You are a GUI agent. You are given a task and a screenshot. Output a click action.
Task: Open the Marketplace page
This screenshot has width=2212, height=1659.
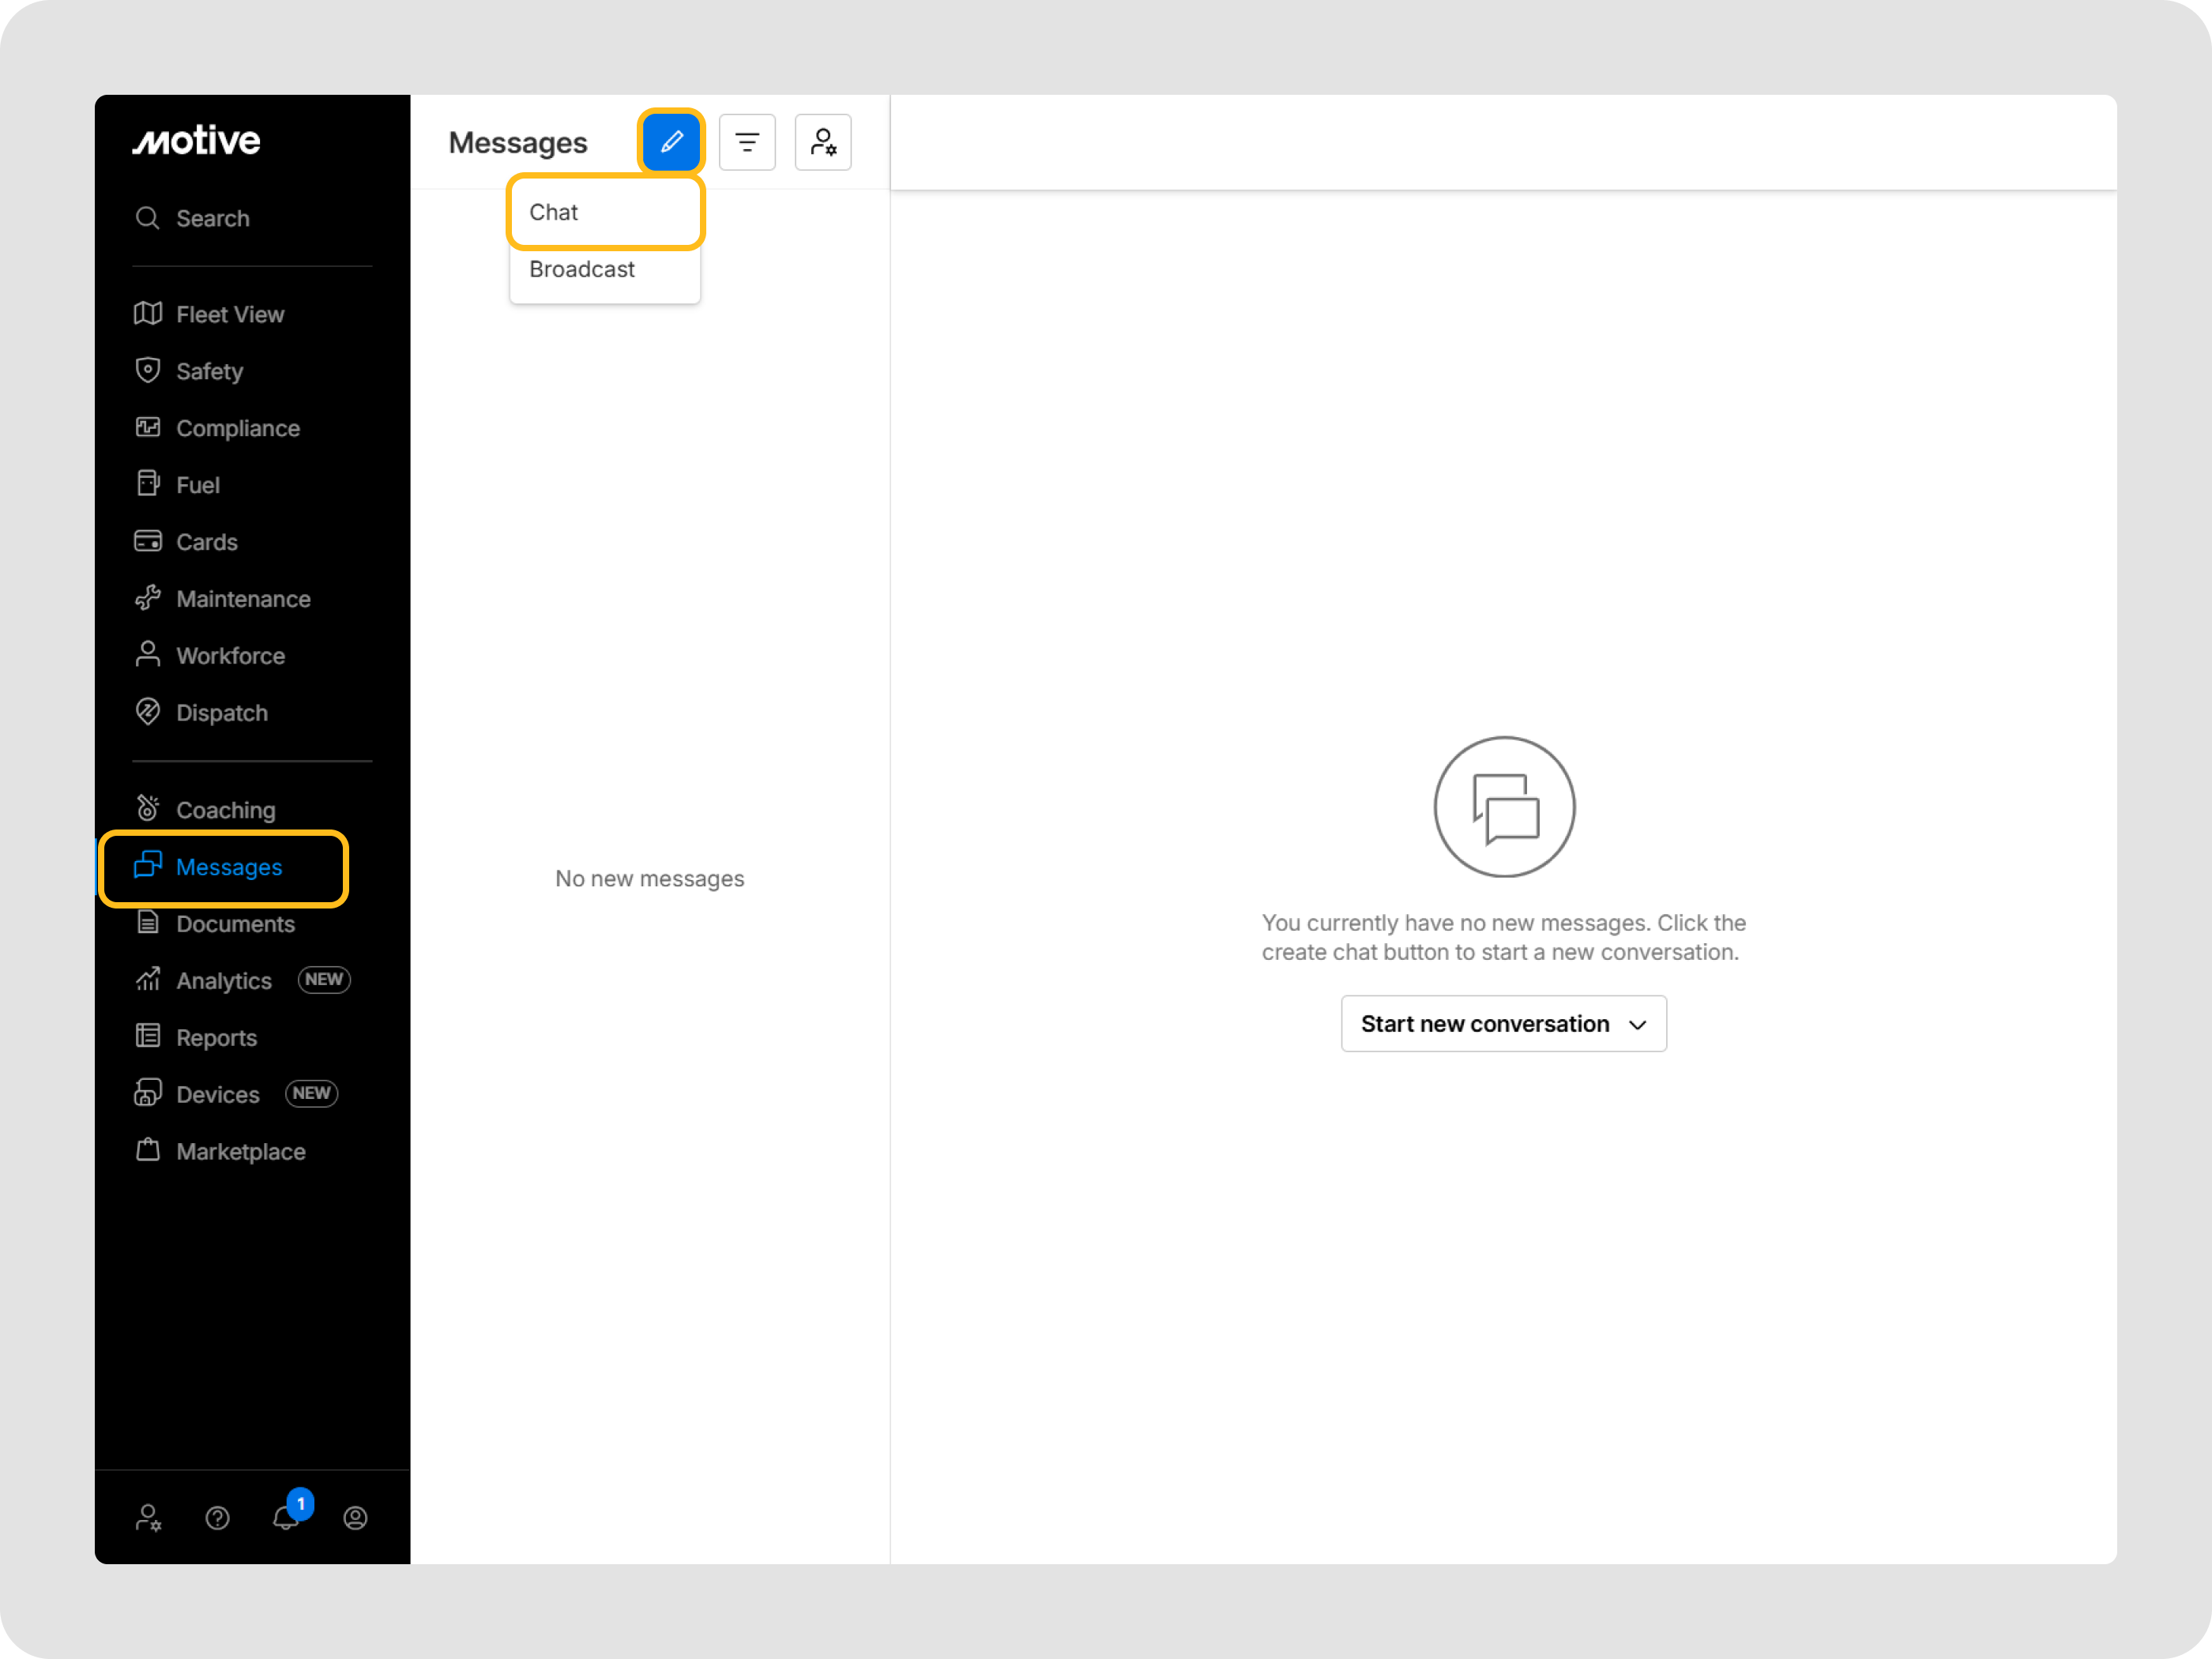click(240, 1151)
